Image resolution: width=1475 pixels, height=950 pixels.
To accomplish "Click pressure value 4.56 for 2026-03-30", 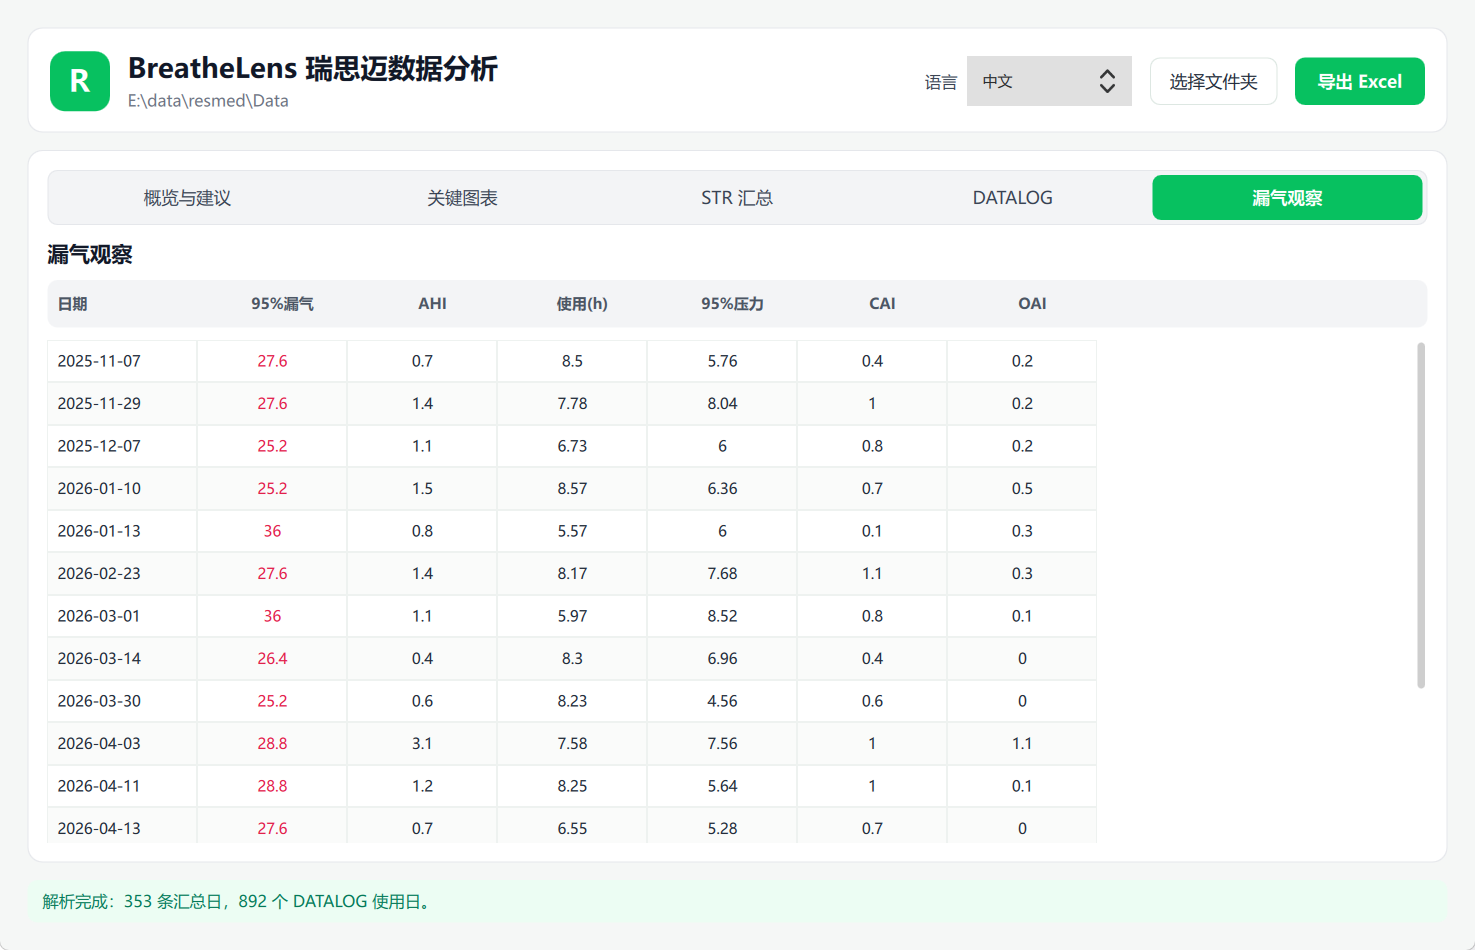I will 722,701.
